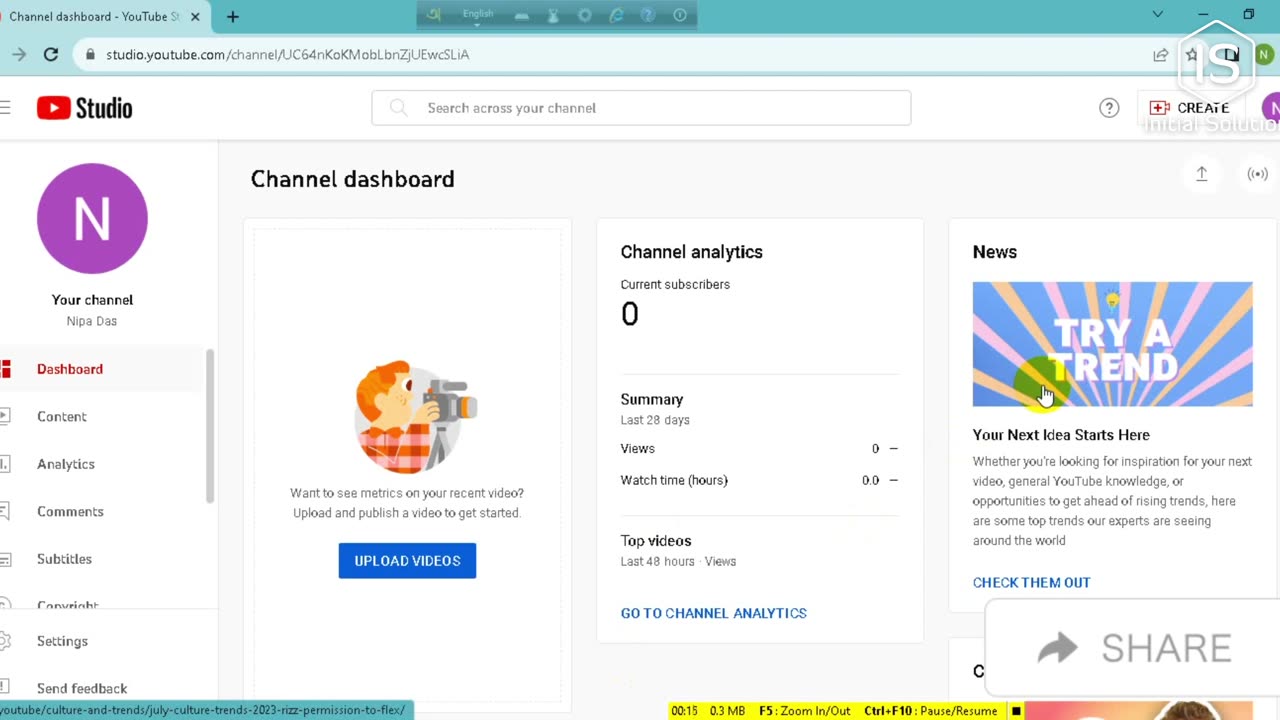Click the 'Nipa Das' channel name

pyautogui.click(x=92, y=321)
